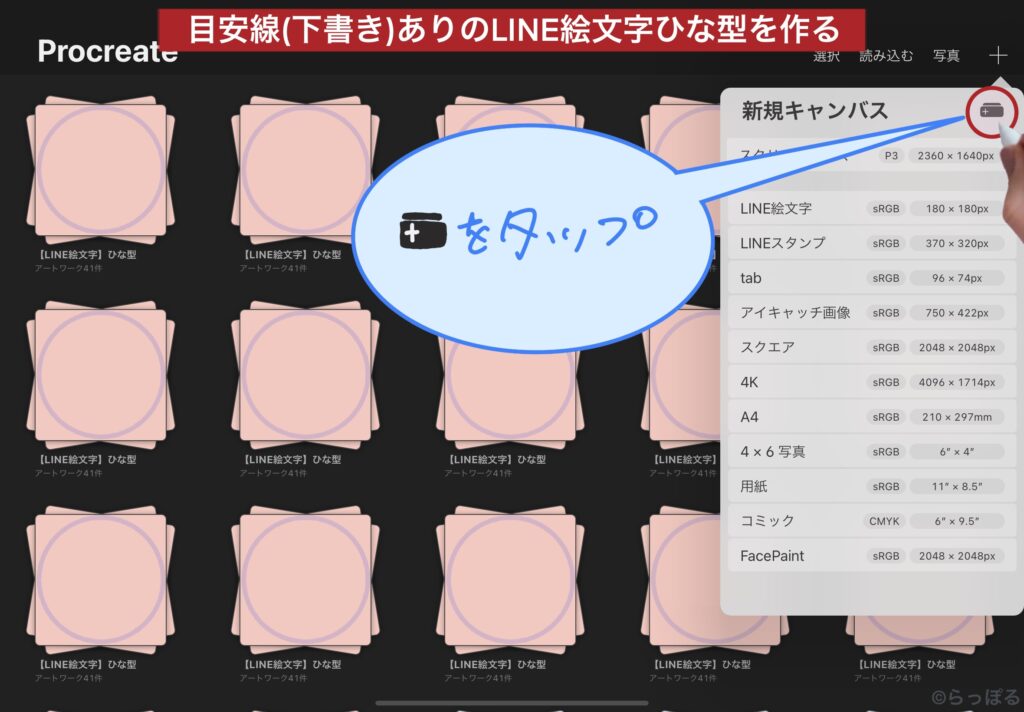Viewport: 1024px width, 712px height.
Task: Tap the sRGB badge in LINE絵文字 row
Action: [886, 208]
